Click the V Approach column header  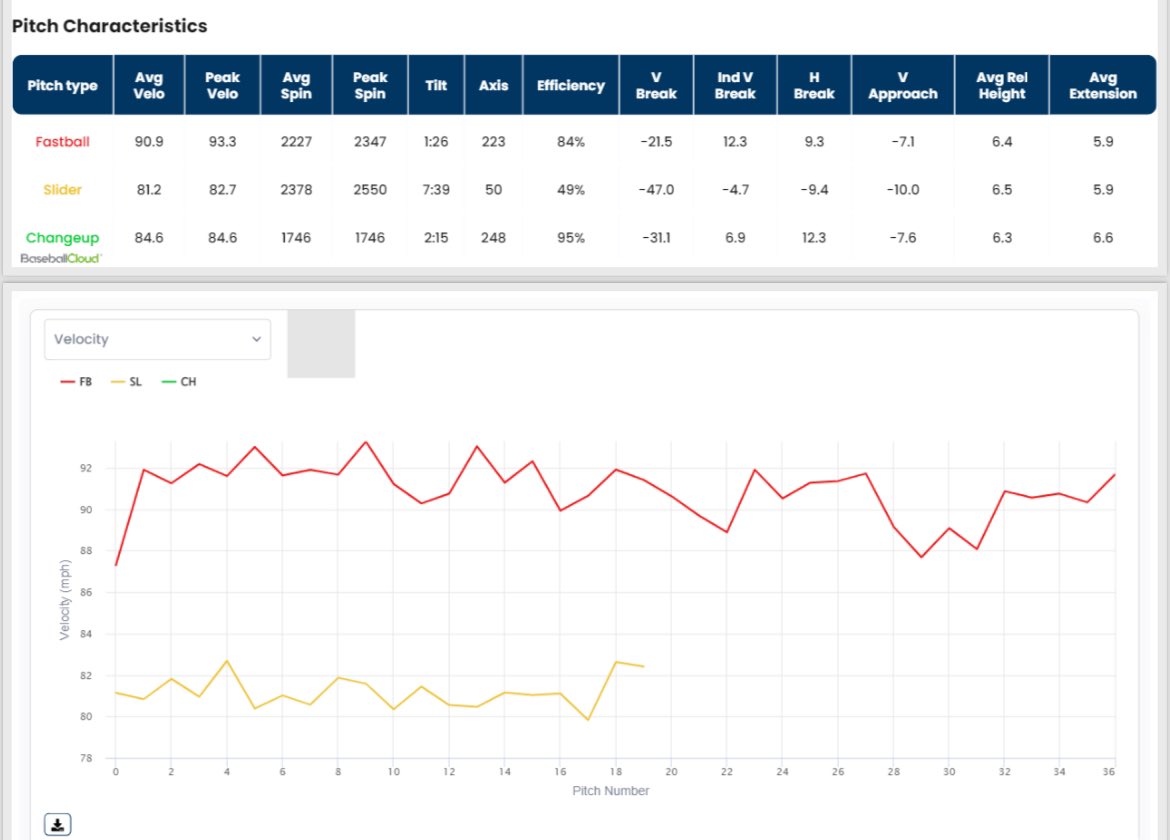click(903, 85)
